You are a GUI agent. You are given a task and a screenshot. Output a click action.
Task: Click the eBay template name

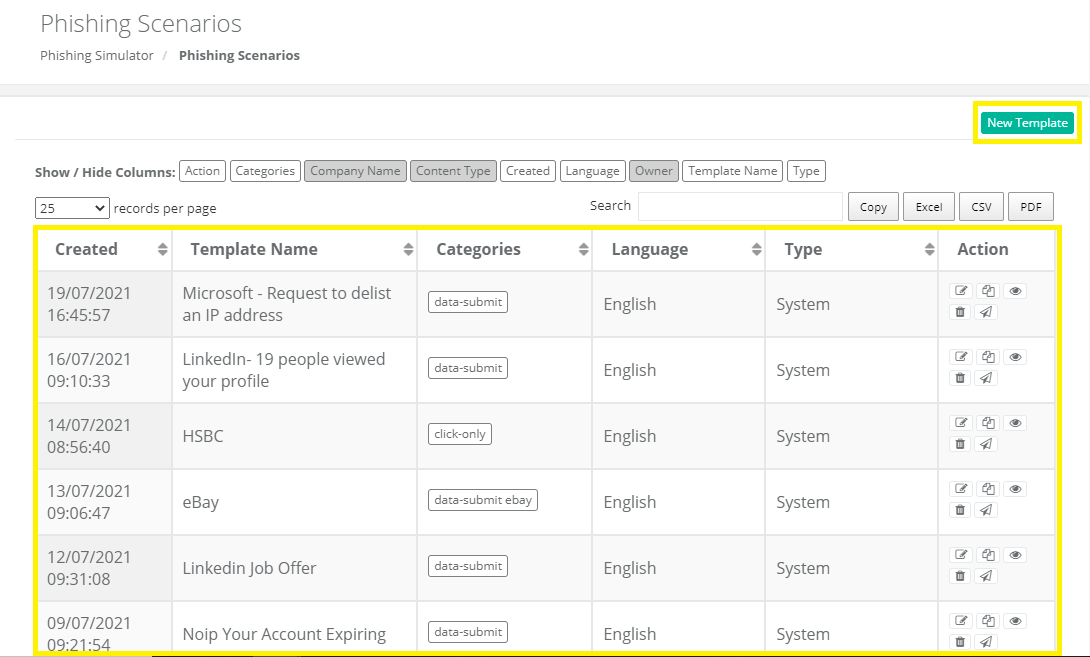click(201, 502)
